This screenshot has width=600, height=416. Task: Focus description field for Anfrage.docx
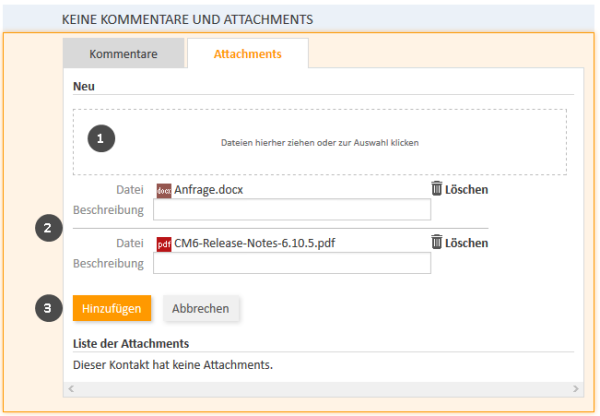pyautogui.click(x=292, y=209)
